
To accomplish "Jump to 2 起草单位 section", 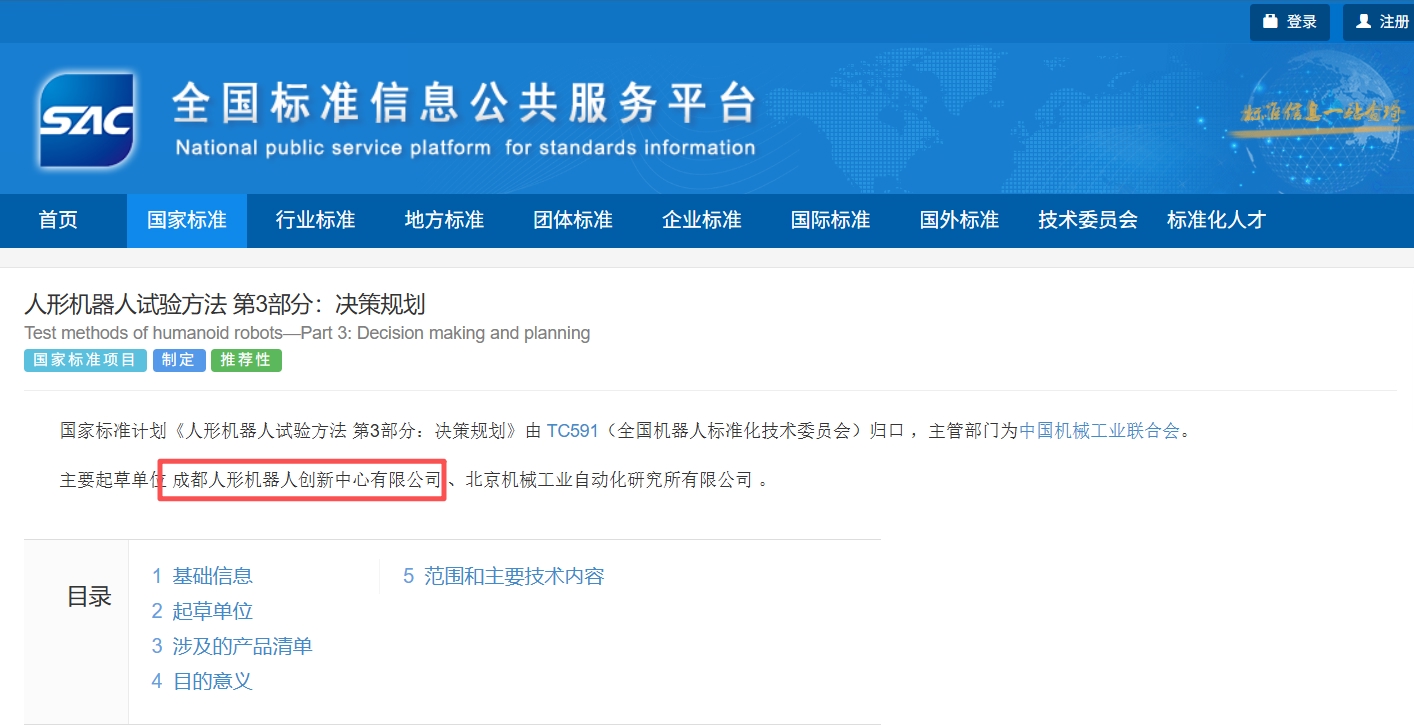I will (x=202, y=611).
